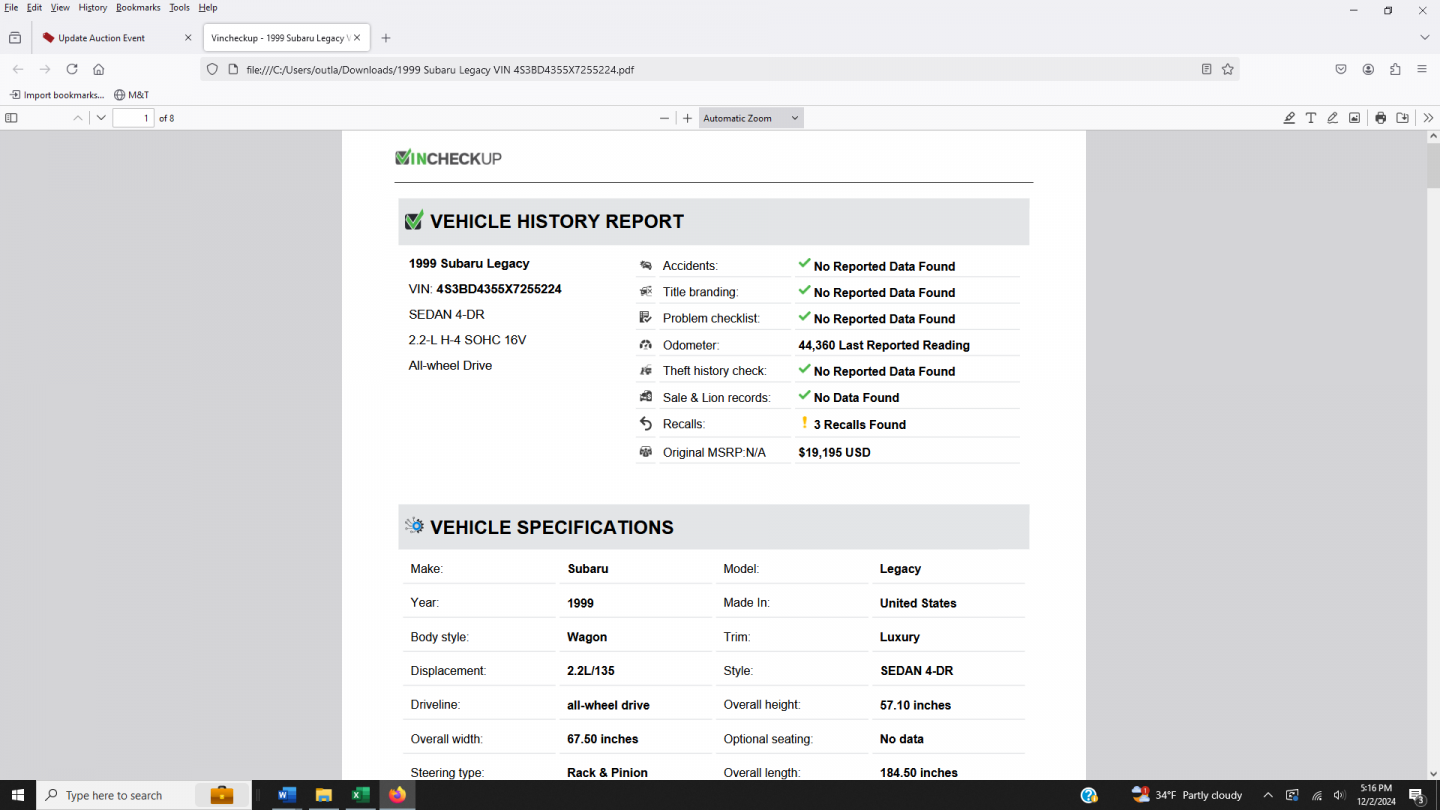Open the File menu
This screenshot has width=1440, height=810.
point(11,7)
